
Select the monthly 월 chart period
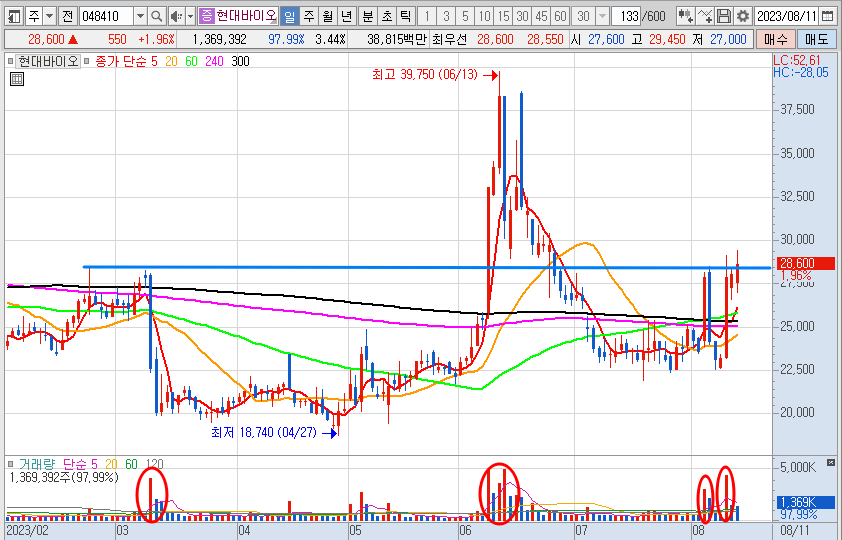pos(328,16)
